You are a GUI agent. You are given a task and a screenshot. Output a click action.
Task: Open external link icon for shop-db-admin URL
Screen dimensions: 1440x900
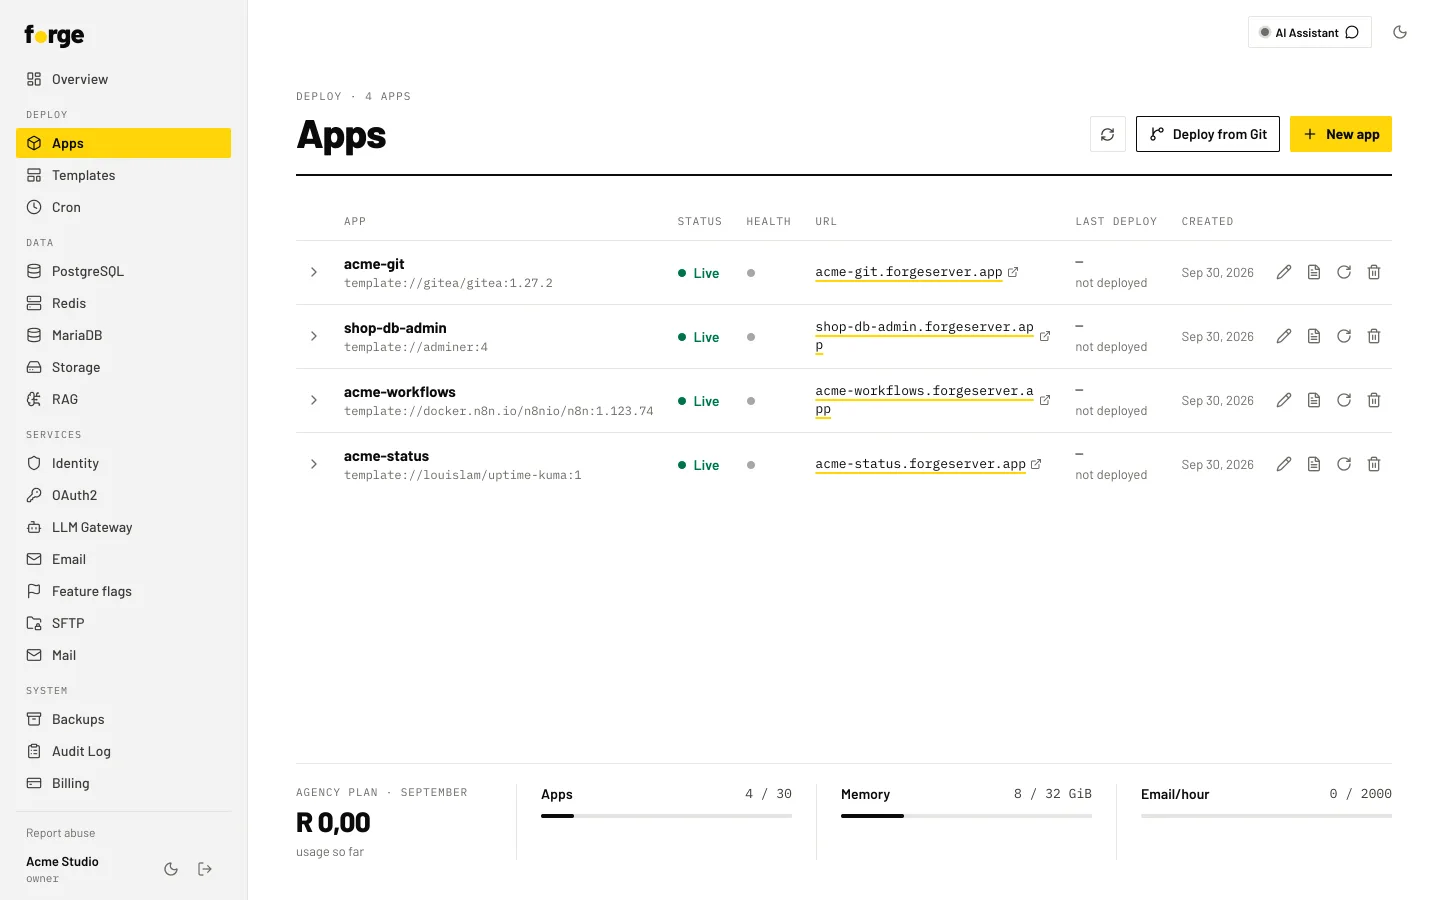[1045, 336]
